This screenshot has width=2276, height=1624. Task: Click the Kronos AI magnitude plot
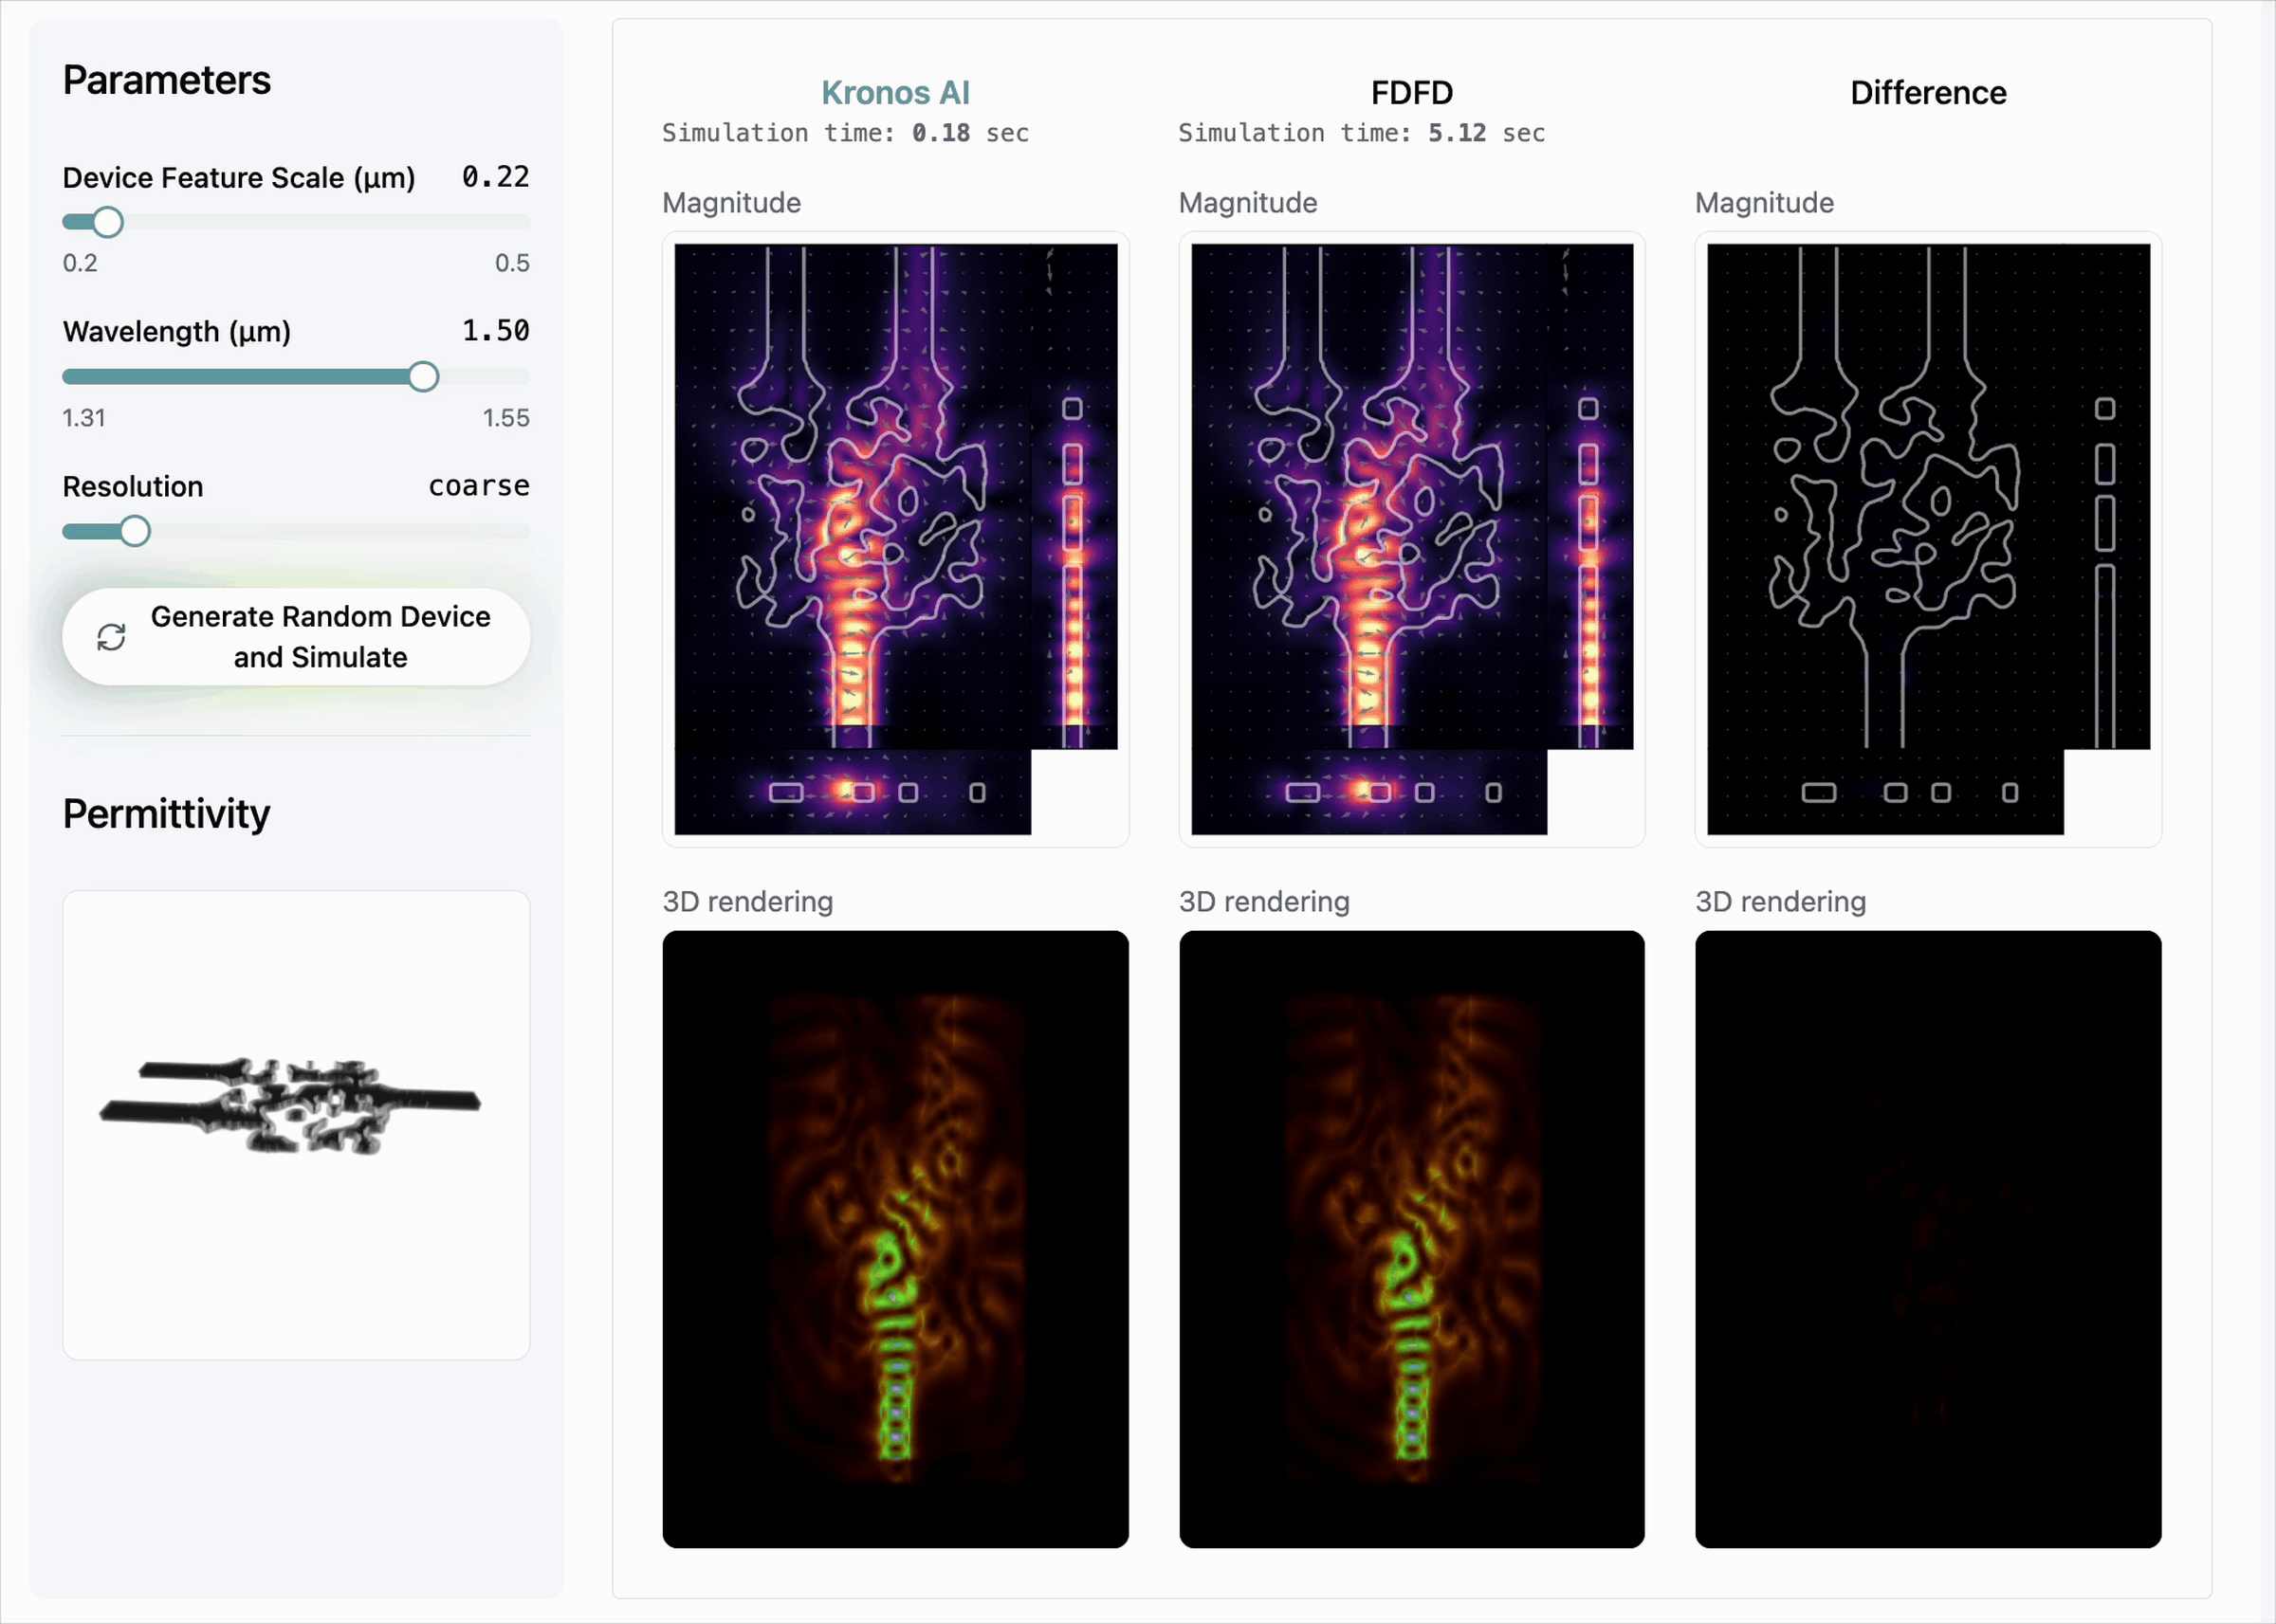(895, 539)
